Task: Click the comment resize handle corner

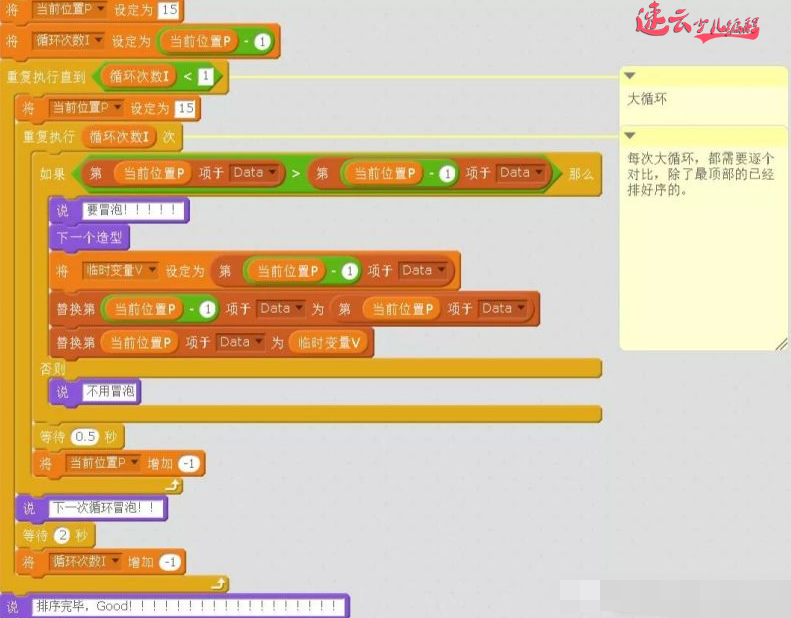Action: [x=779, y=343]
